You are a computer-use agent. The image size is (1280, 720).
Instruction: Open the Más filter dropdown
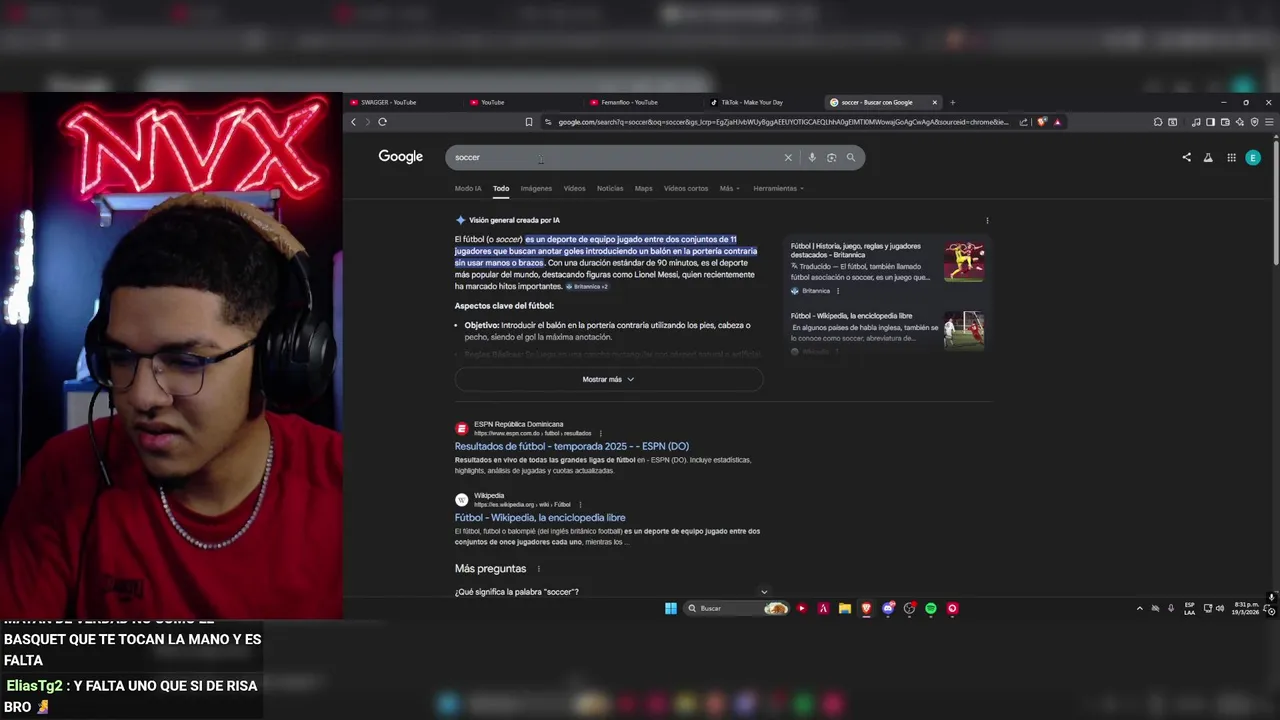coord(729,188)
